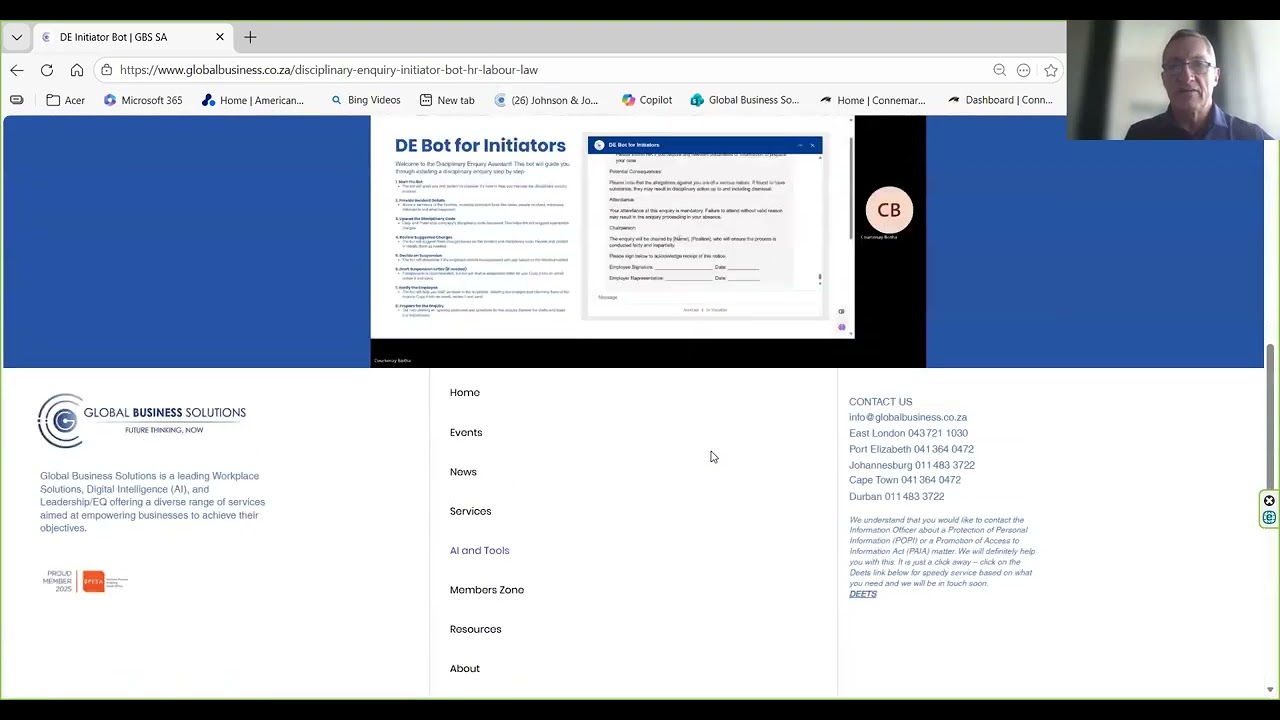This screenshot has height=720, width=1280.
Task: Open a new tab with plus icon
Action: (250, 37)
